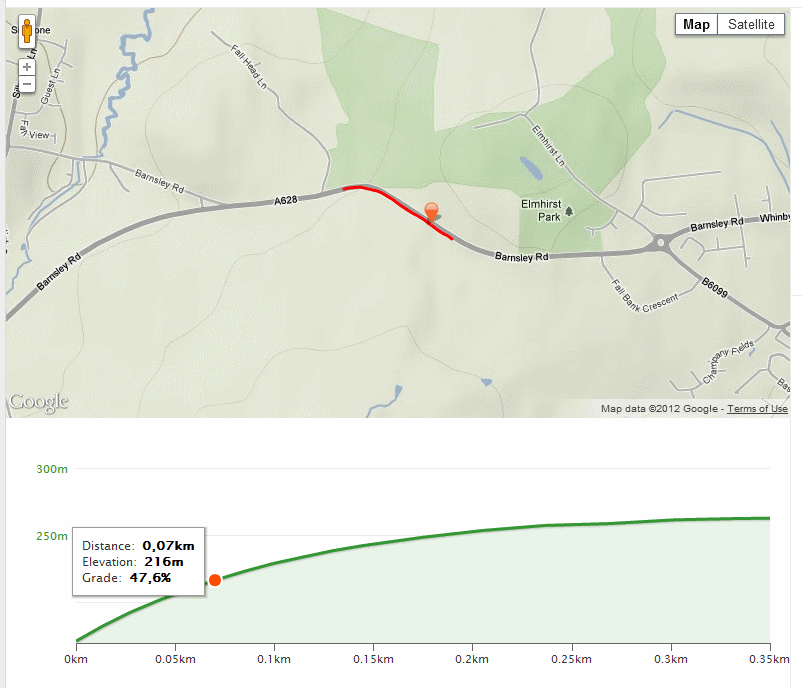Click the Elmhirst Park tree icon

(569, 211)
